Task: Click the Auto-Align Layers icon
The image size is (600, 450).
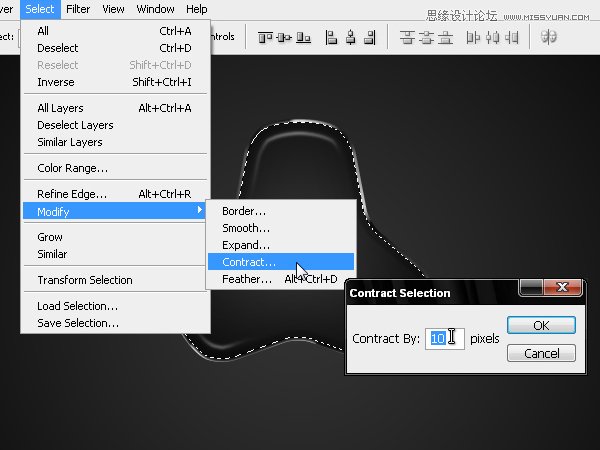Action: tap(548, 37)
